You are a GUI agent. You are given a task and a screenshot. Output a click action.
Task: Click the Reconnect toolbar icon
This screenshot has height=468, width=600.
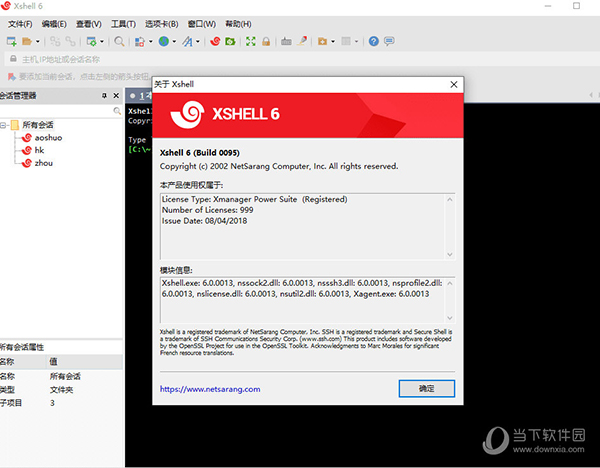coord(55,41)
